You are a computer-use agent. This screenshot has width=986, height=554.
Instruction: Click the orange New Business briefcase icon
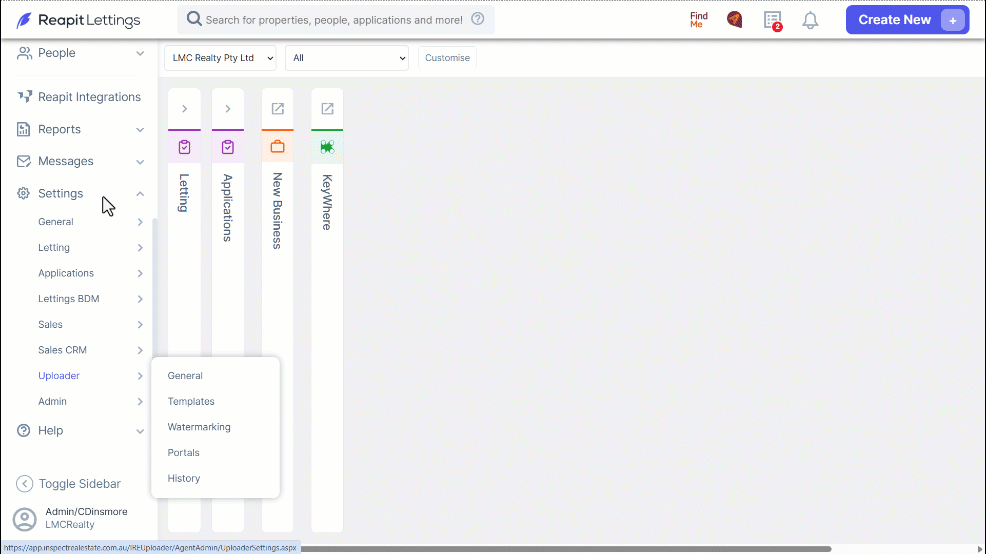pos(277,147)
